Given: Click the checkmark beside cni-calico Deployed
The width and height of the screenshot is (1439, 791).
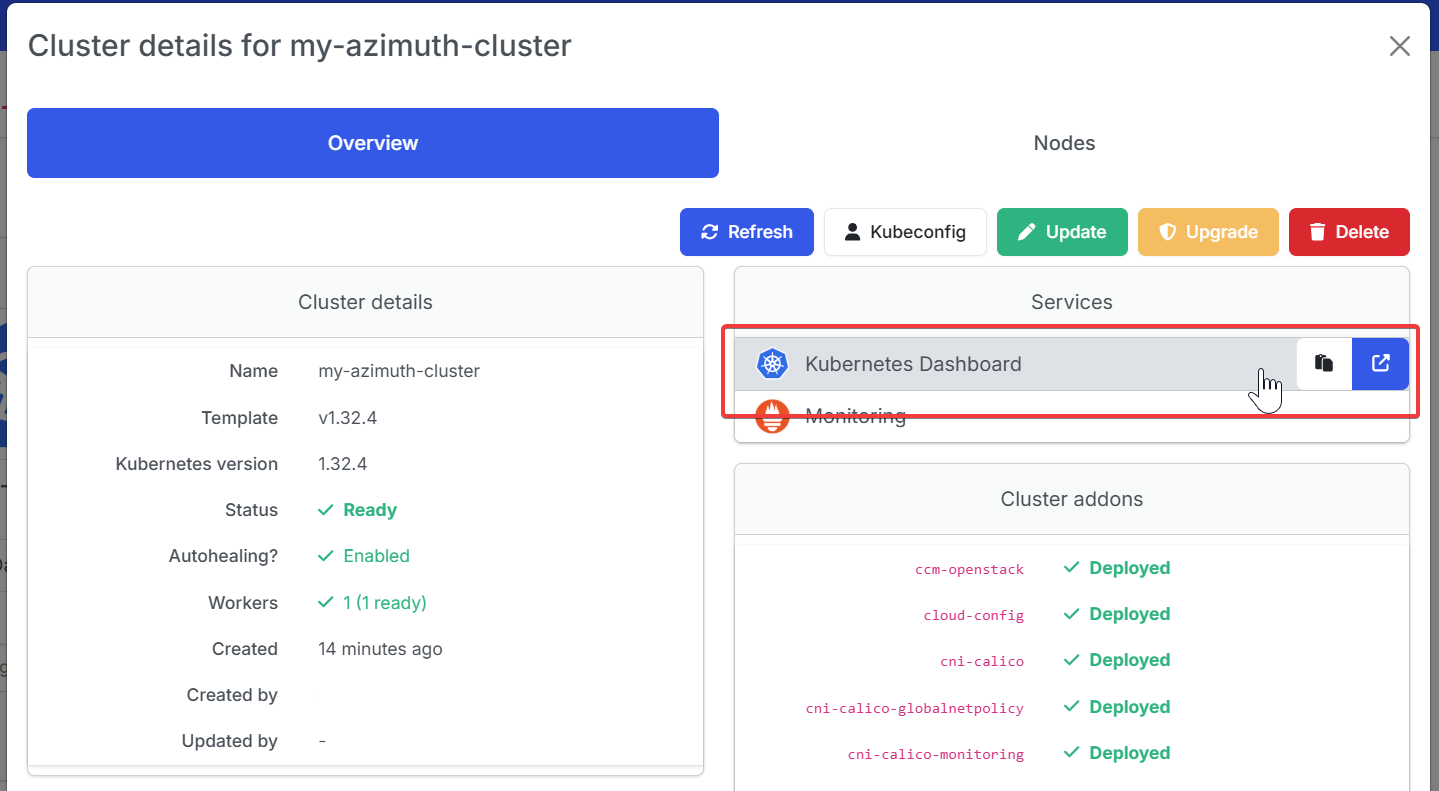Looking at the screenshot, I should (x=1071, y=660).
